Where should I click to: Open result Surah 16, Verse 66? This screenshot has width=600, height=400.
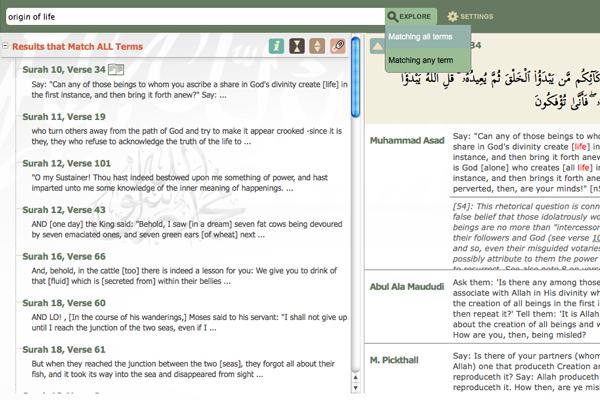(64, 256)
